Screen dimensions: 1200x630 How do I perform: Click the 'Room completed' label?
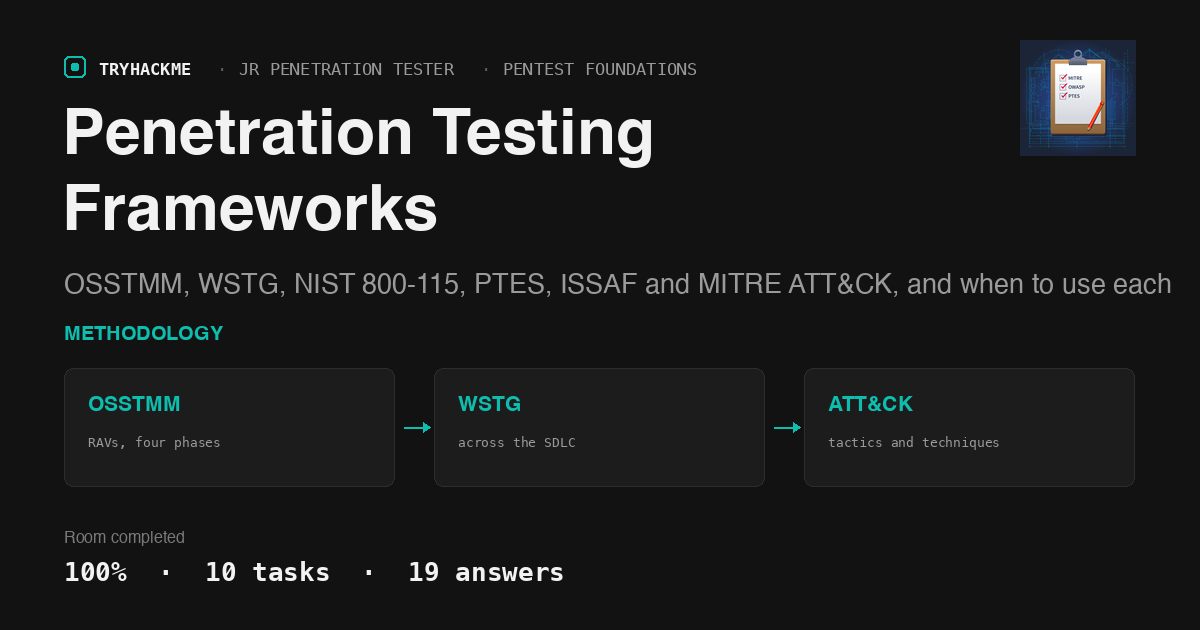pyautogui.click(x=124, y=537)
